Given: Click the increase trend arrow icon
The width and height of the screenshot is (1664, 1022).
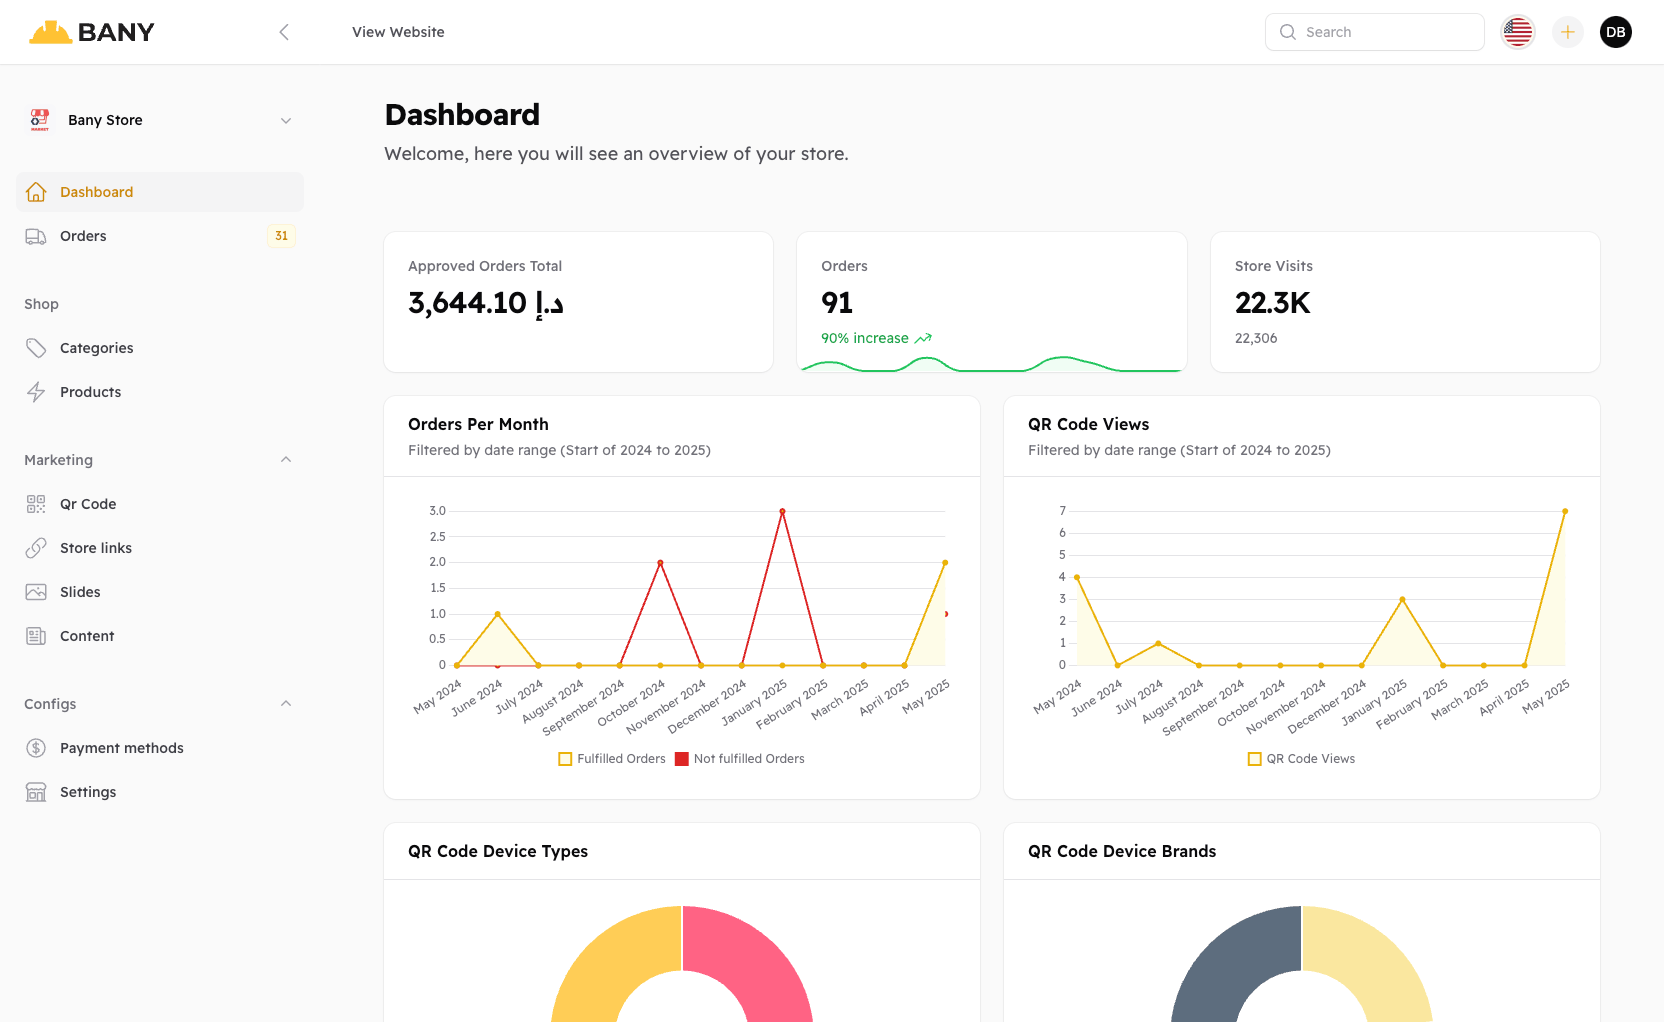Looking at the screenshot, I should (x=923, y=338).
